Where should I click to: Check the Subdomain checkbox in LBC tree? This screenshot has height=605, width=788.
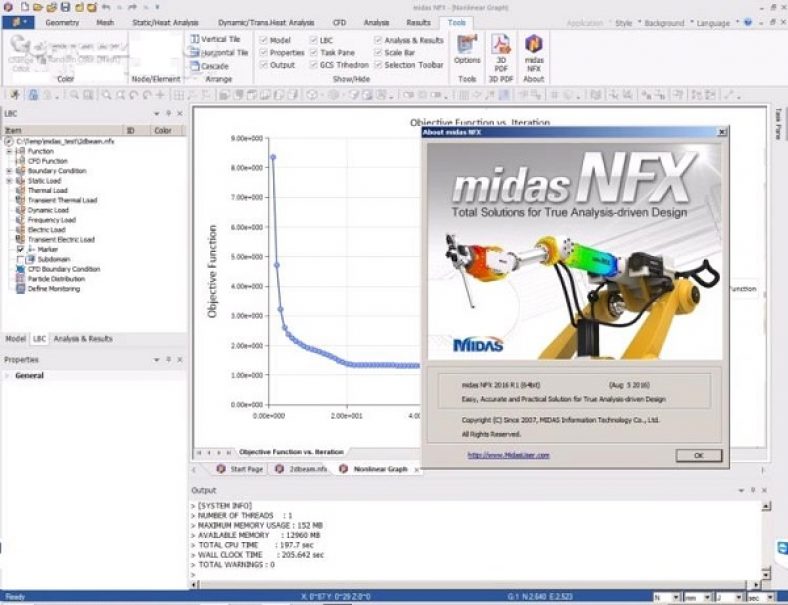[x=21, y=259]
